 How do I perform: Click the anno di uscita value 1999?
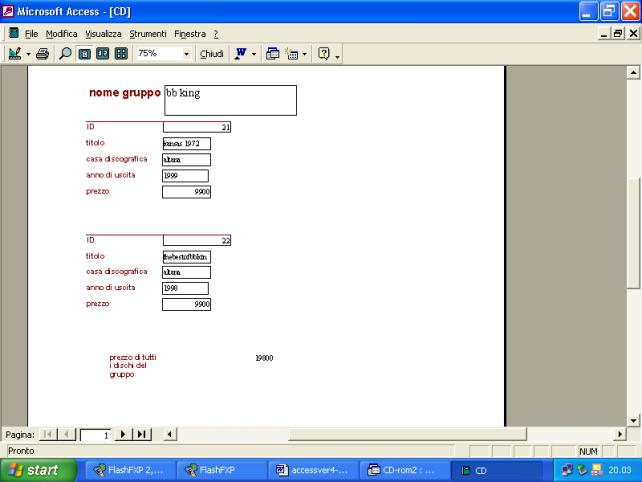[185, 176]
